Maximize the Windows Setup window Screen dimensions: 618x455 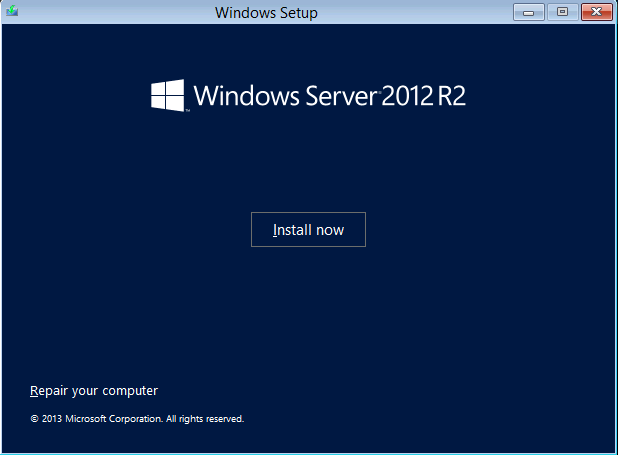(562, 12)
